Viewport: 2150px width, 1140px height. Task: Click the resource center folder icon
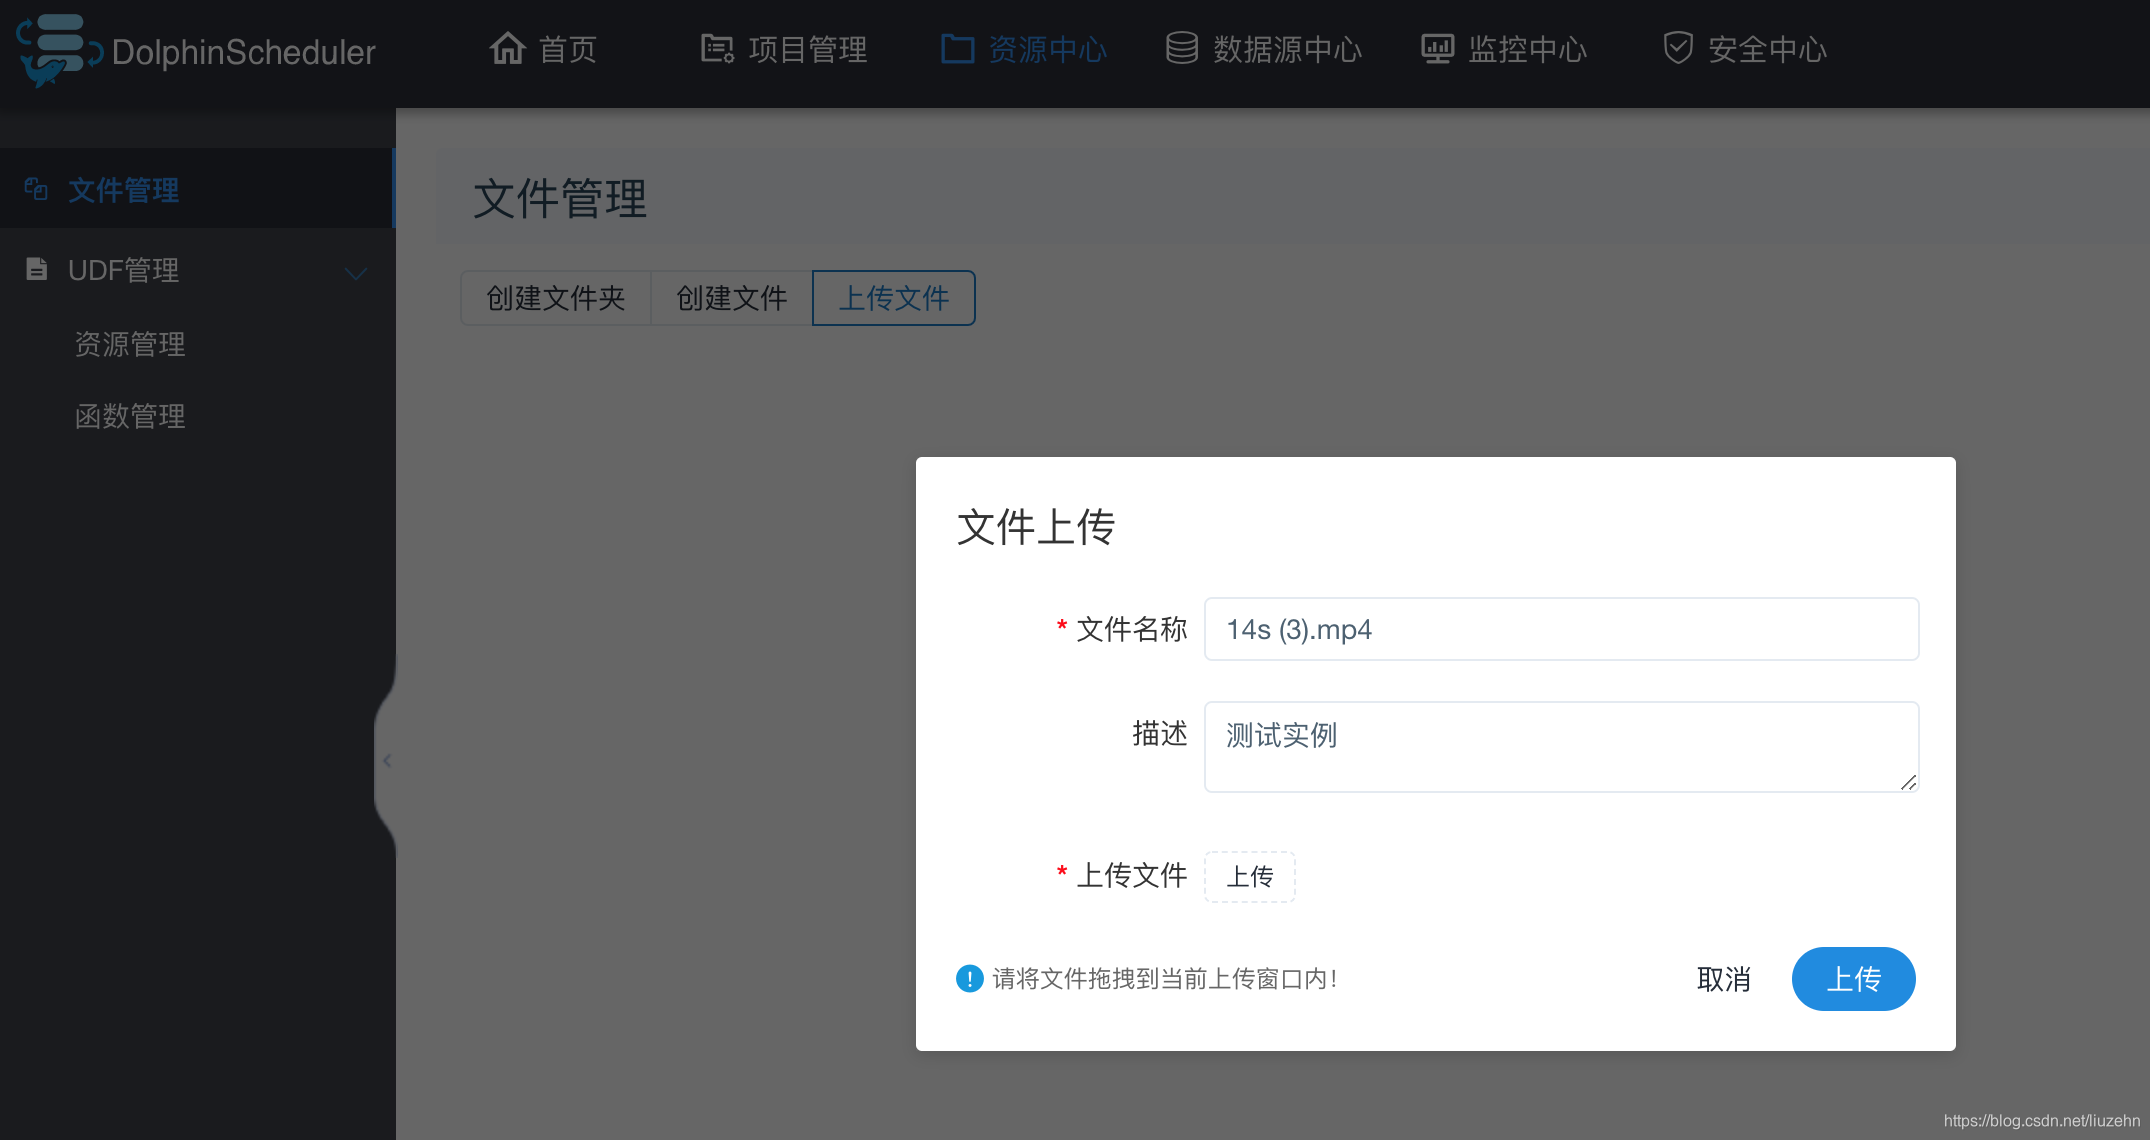pos(957,48)
